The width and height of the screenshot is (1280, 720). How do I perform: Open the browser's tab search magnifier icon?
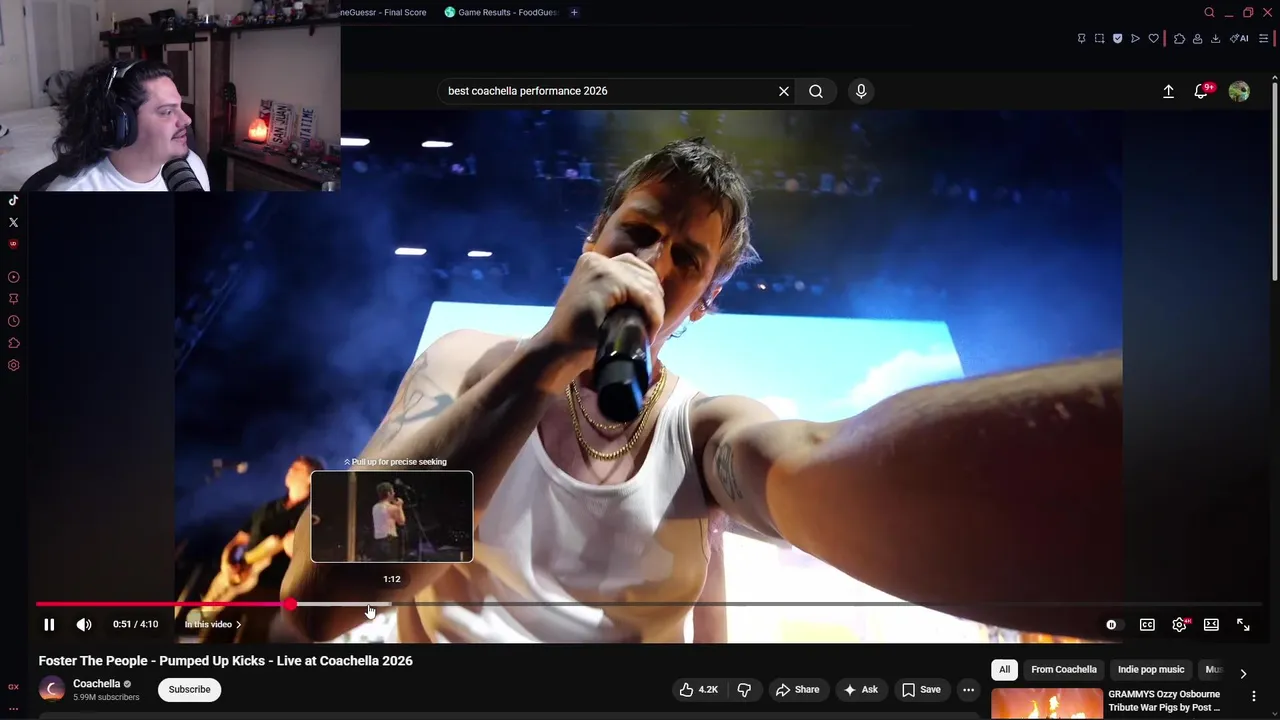[1209, 12]
